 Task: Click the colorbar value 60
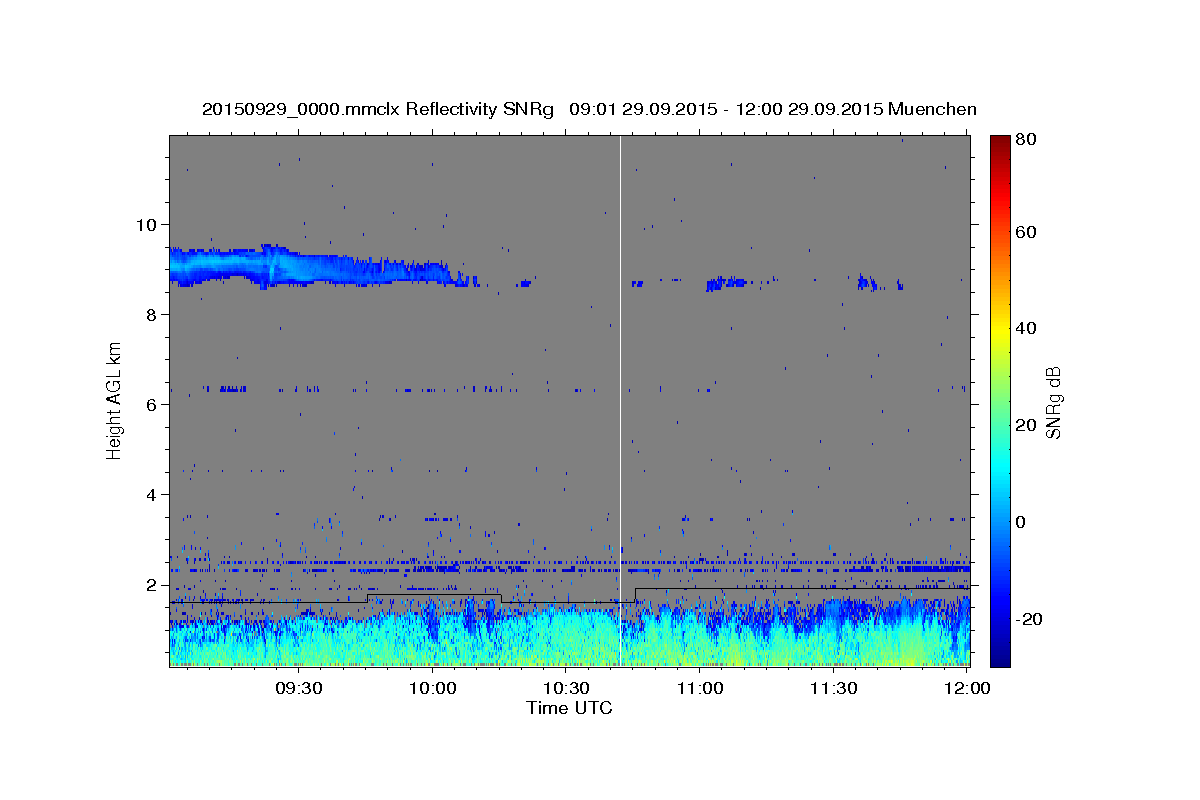click(1027, 232)
